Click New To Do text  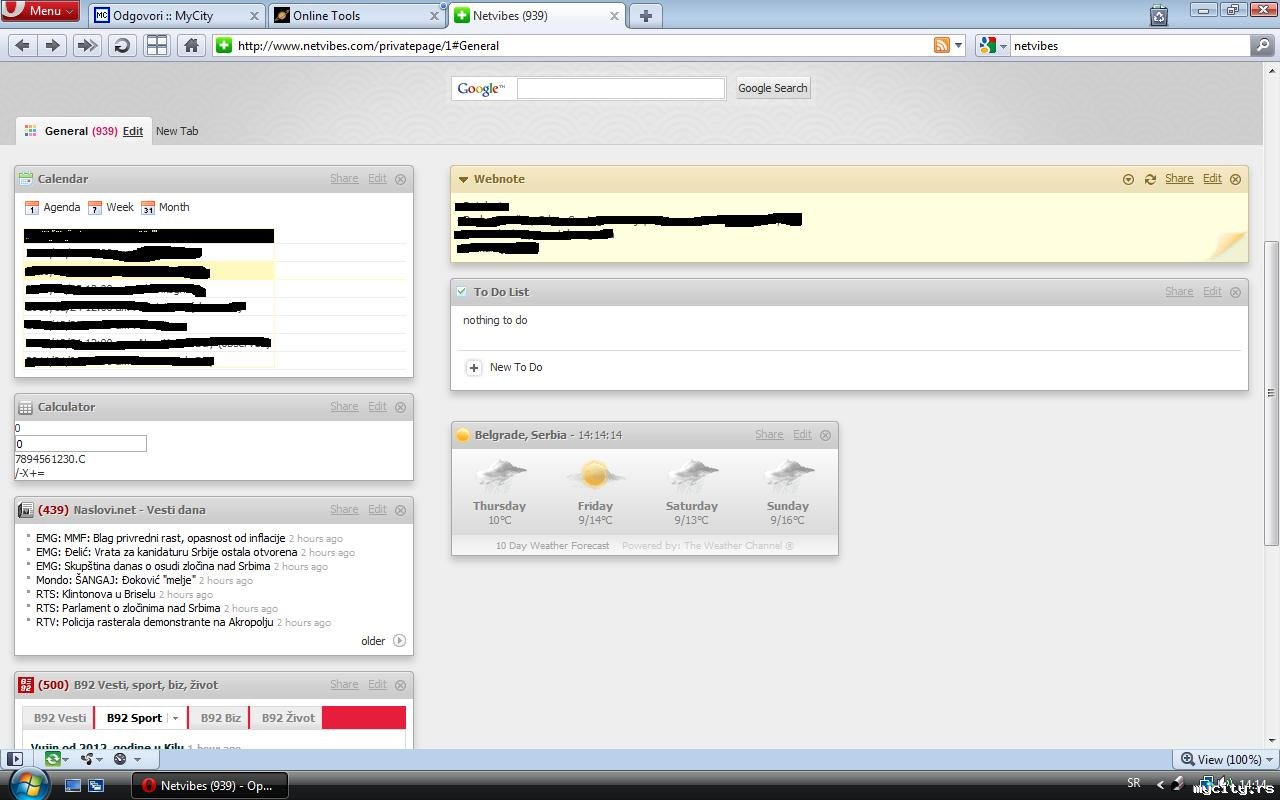[516, 368]
